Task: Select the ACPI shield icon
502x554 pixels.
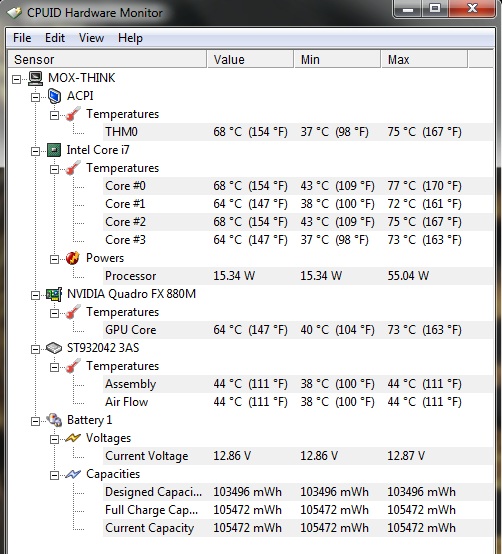Action: click(x=54, y=96)
